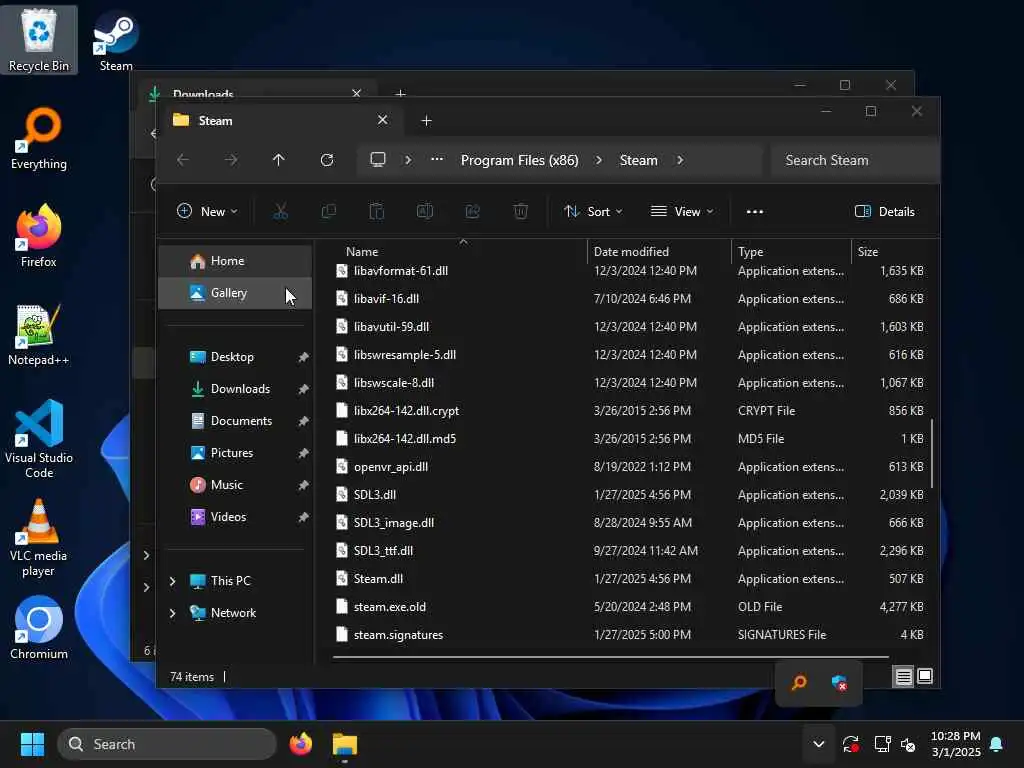Open Steam desktop shortcut
1024x768 pixels.
coord(116,40)
